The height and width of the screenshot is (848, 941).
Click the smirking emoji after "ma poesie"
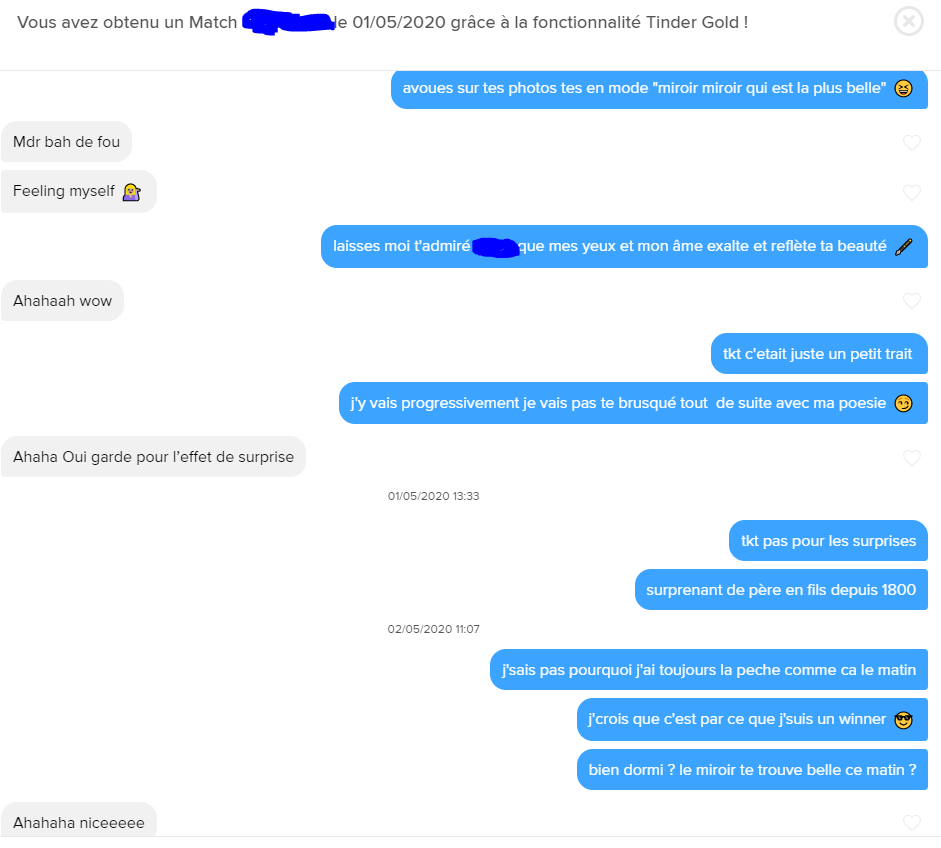click(x=903, y=403)
